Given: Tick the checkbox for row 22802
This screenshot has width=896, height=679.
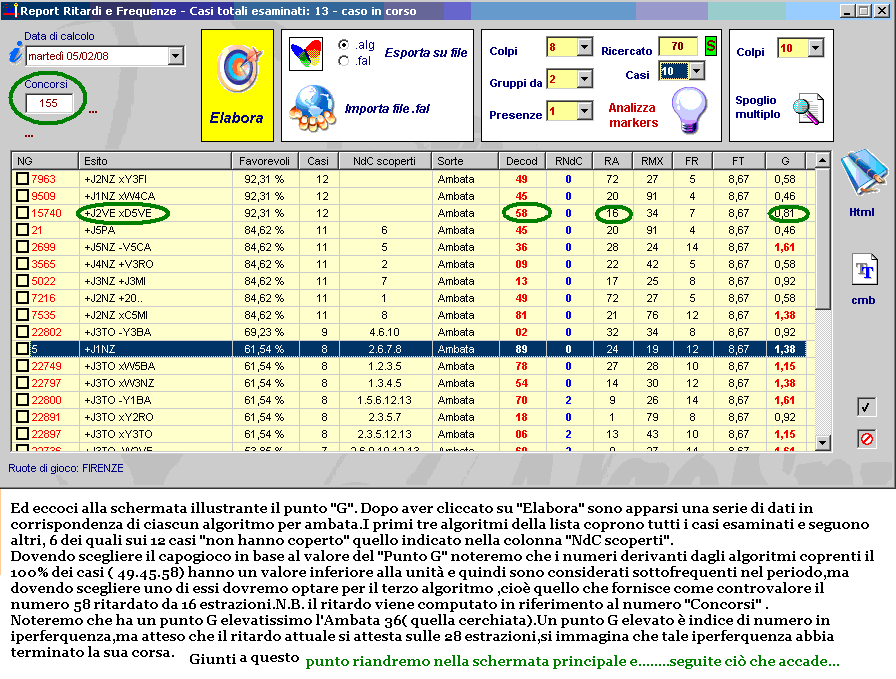Looking at the screenshot, I should point(22,331).
